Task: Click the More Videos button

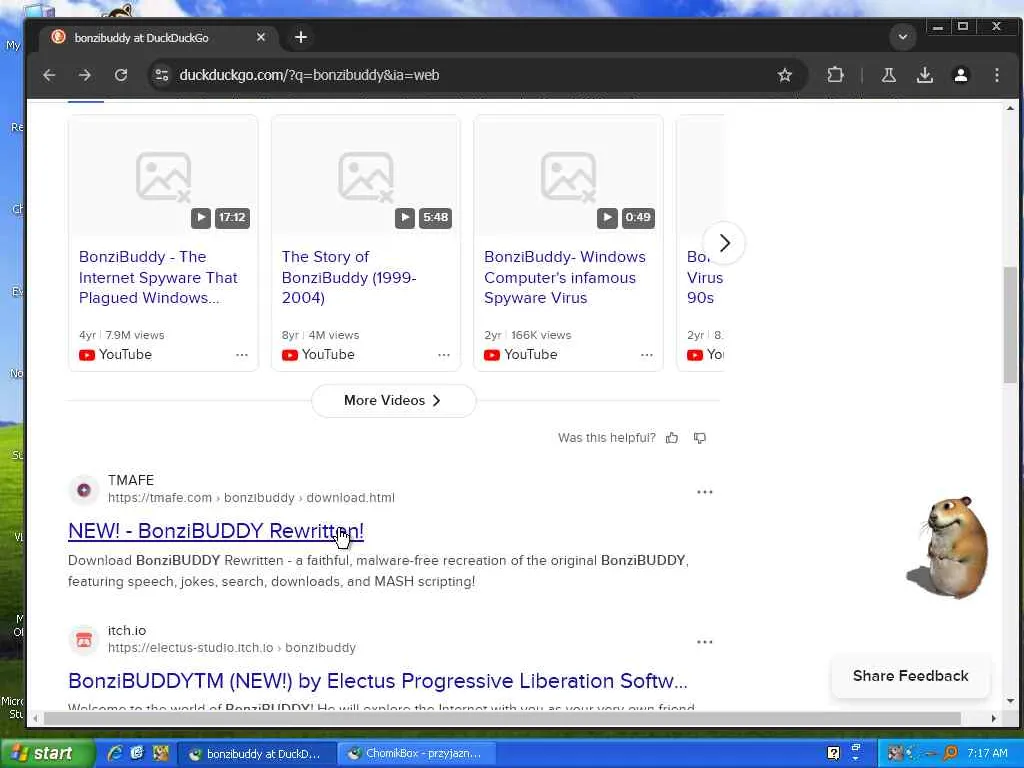Action: [394, 400]
